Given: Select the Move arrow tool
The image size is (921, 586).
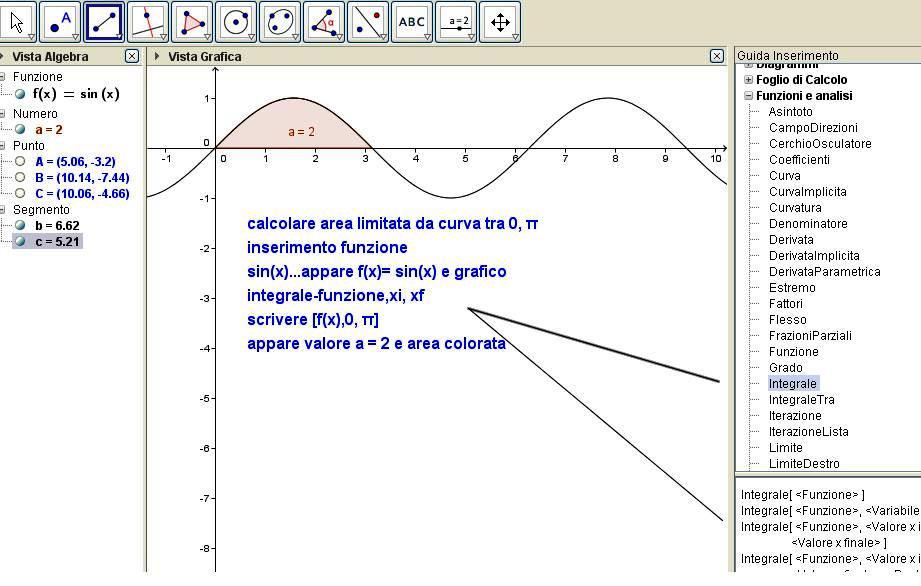Looking at the screenshot, I should 18,22.
